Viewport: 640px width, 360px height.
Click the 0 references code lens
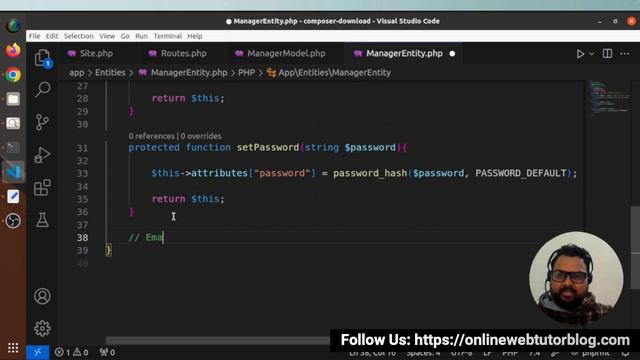pyautogui.click(x=151, y=136)
